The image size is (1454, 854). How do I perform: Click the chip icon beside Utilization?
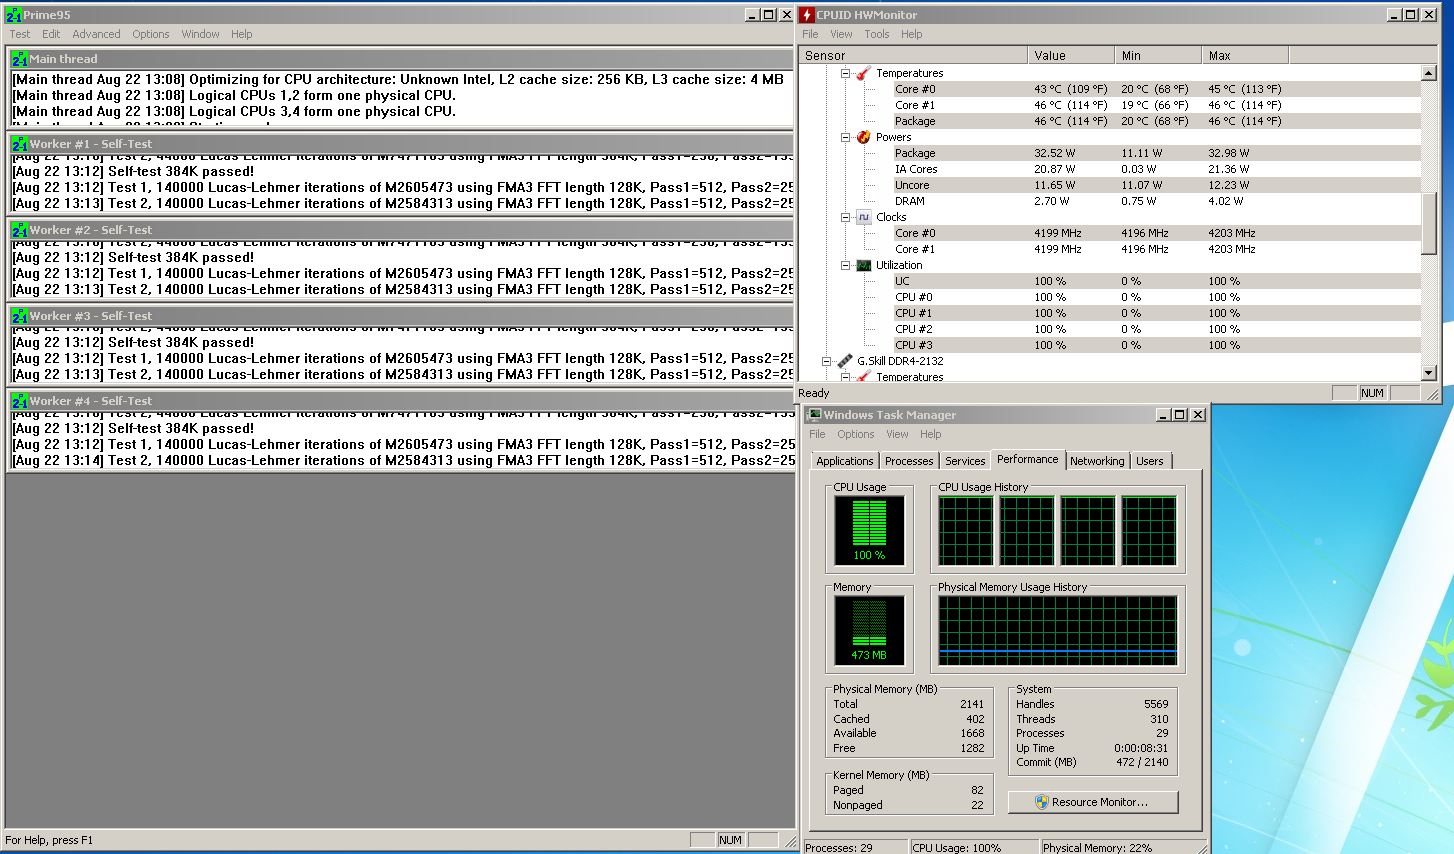(863, 265)
